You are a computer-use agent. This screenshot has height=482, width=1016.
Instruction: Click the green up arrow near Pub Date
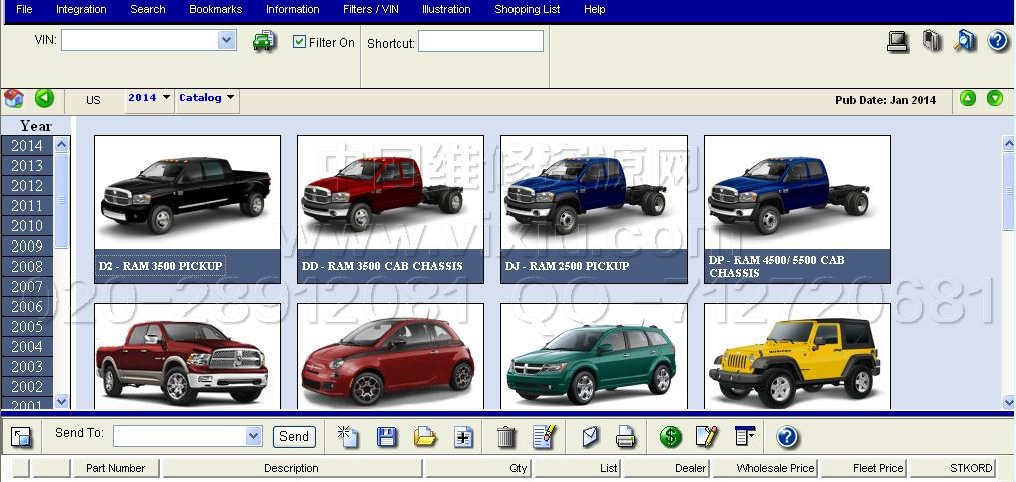(x=968, y=98)
